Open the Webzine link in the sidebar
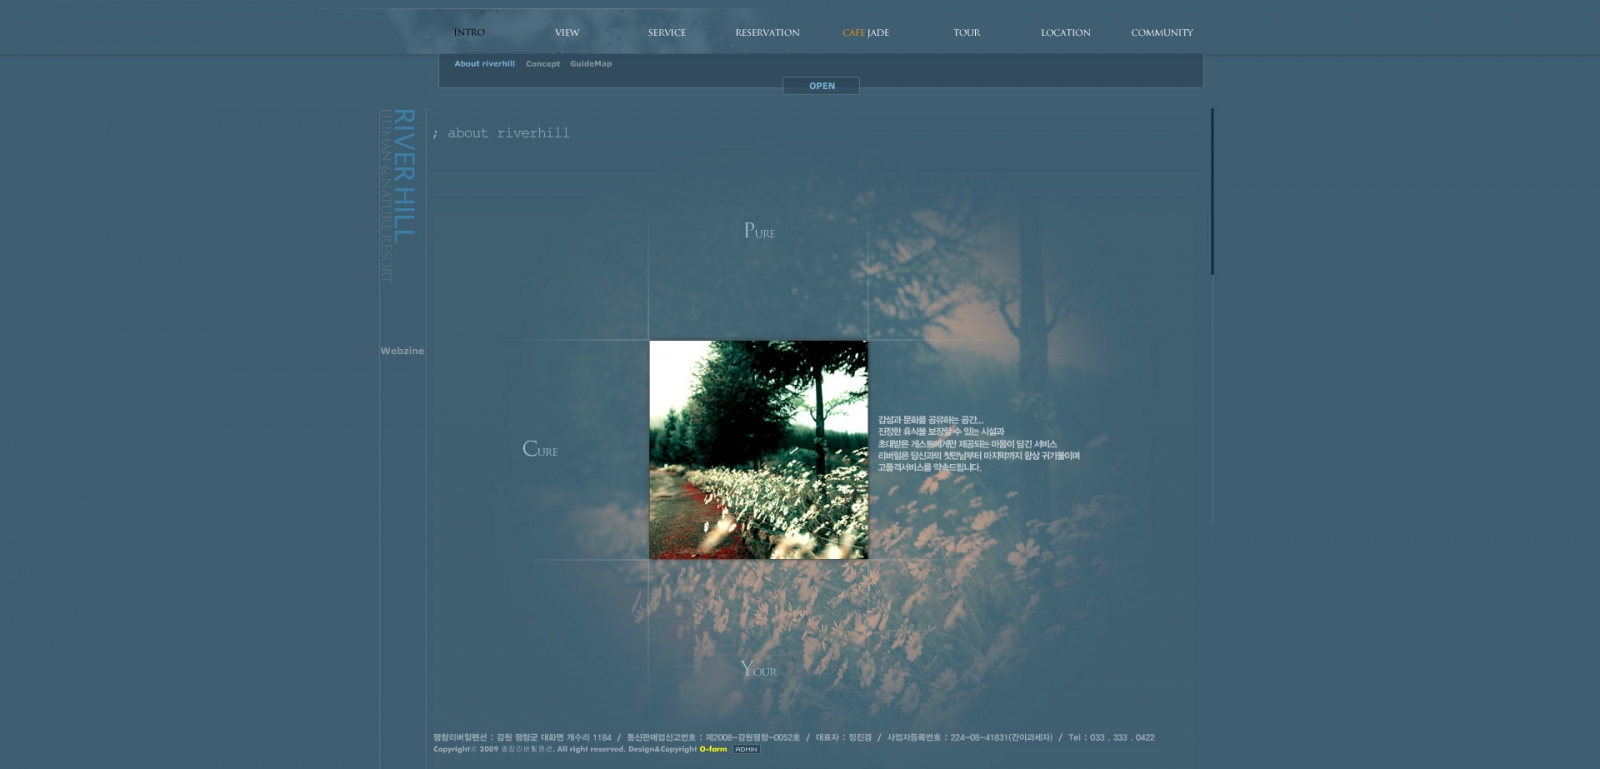Viewport: 1600px width, 769px height. [402, 351]
